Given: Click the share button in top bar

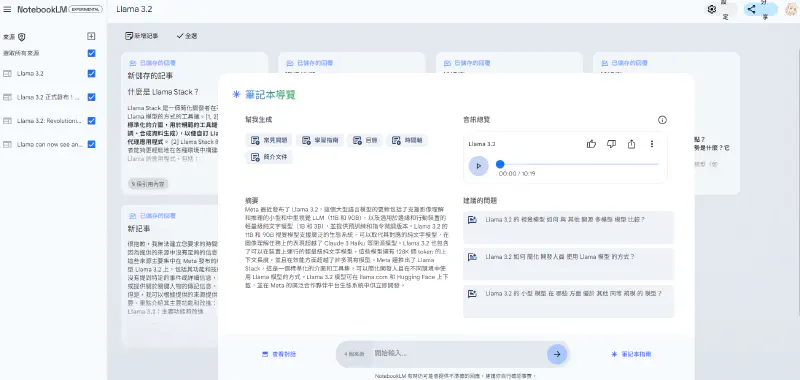Looking at the screenshot, I should click(x=760, y=9).
